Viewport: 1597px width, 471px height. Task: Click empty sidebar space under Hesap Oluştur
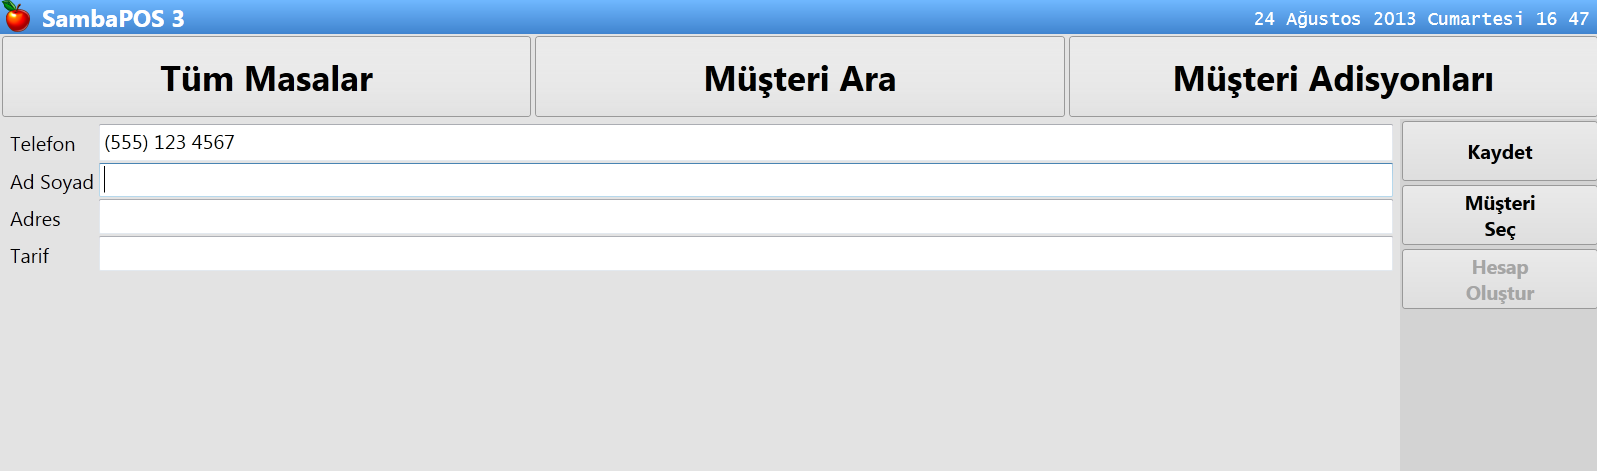(1499, 390)
